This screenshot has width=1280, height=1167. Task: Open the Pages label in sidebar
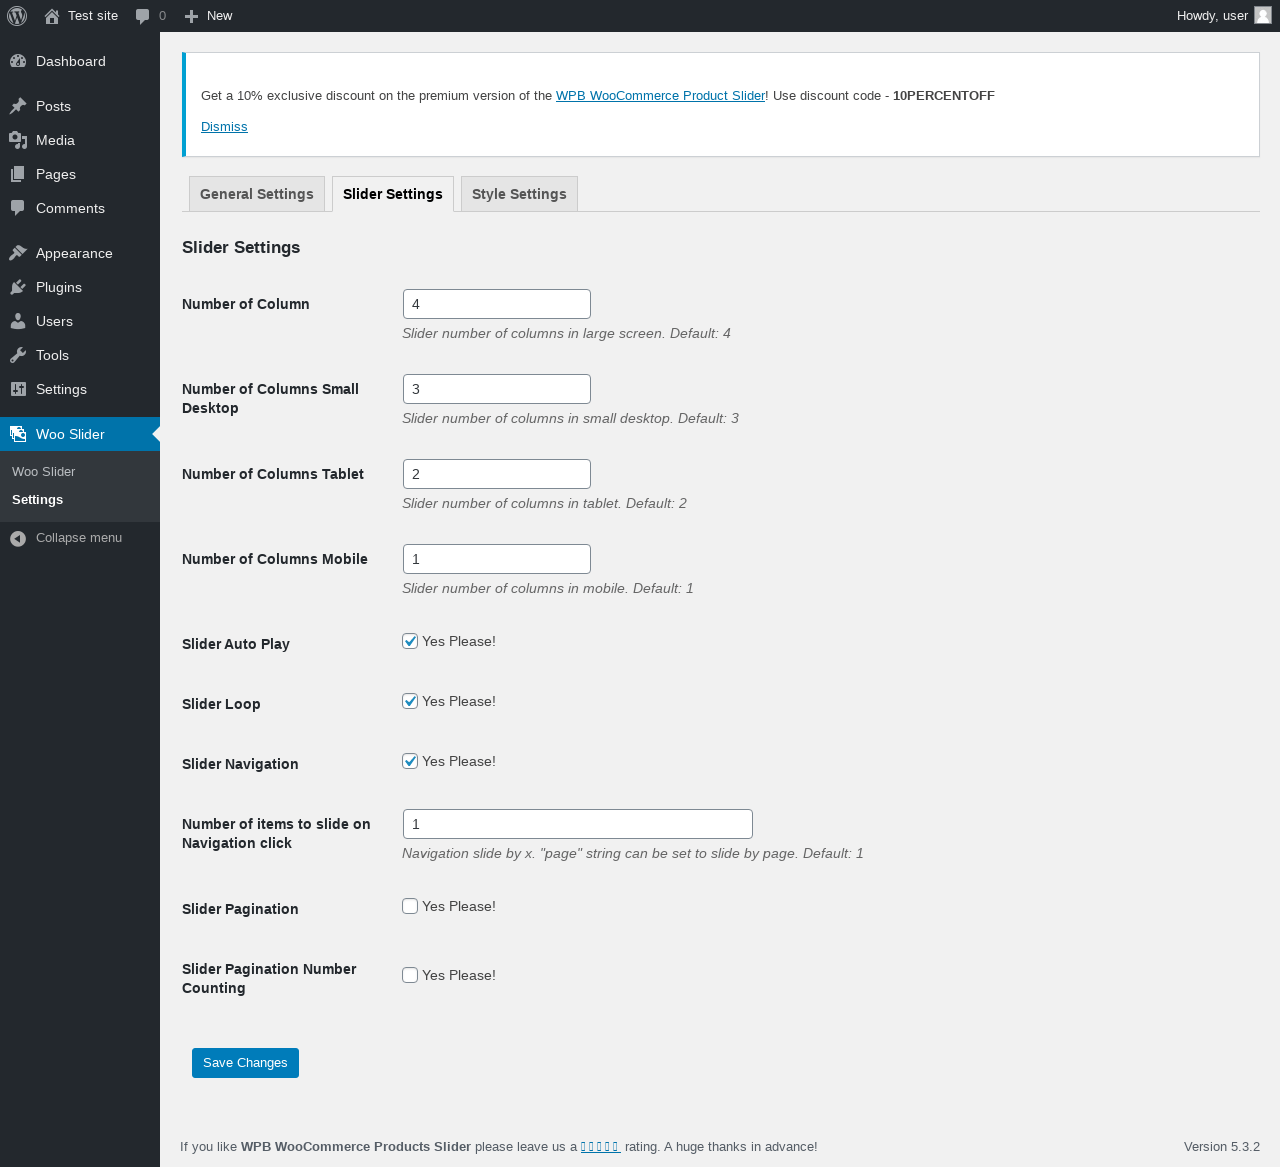[56, 174]
